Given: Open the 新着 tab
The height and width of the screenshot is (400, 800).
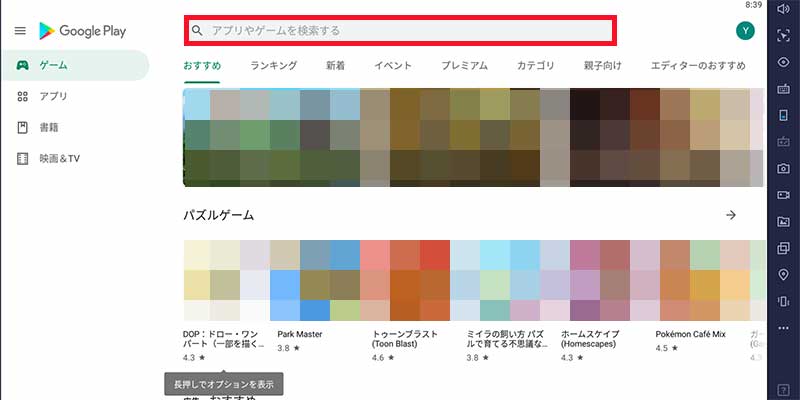Looking at the screenshot, I should point(336,65).
